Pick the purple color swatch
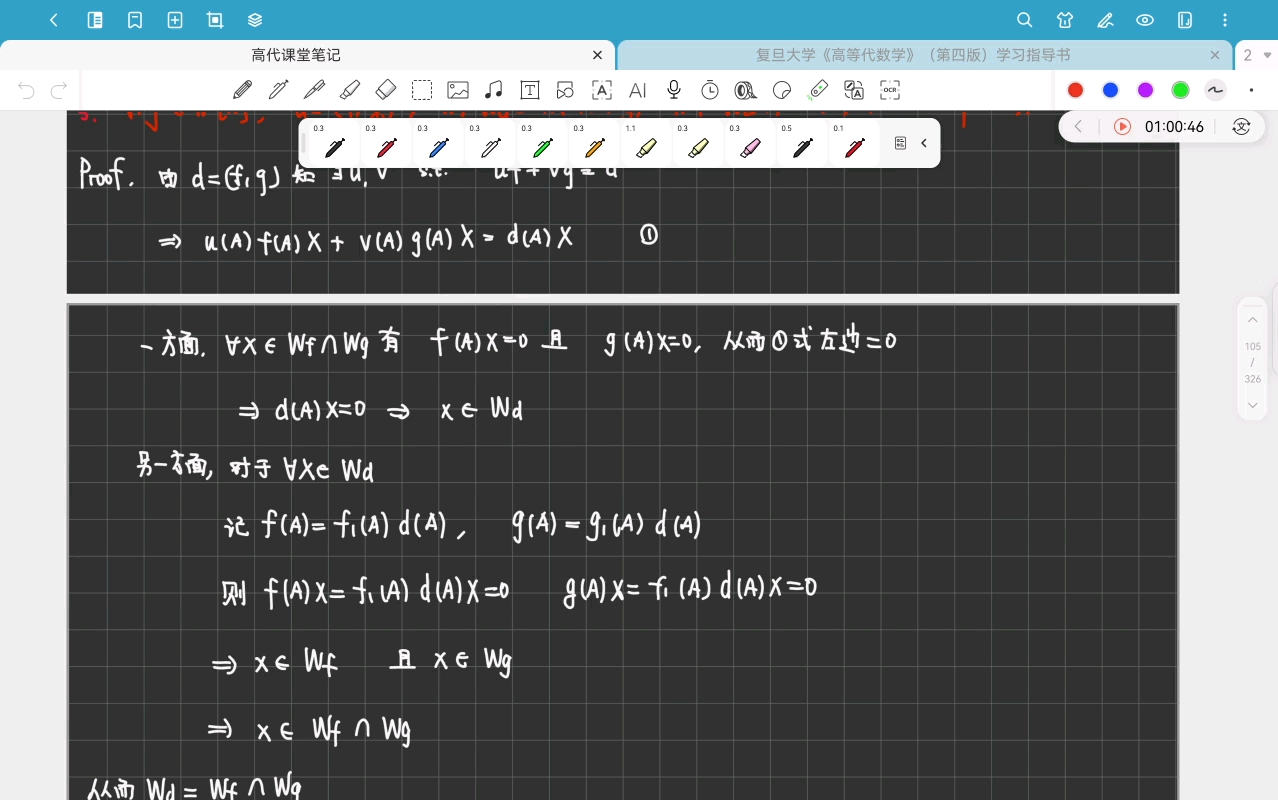 (x=1145, y=90)
